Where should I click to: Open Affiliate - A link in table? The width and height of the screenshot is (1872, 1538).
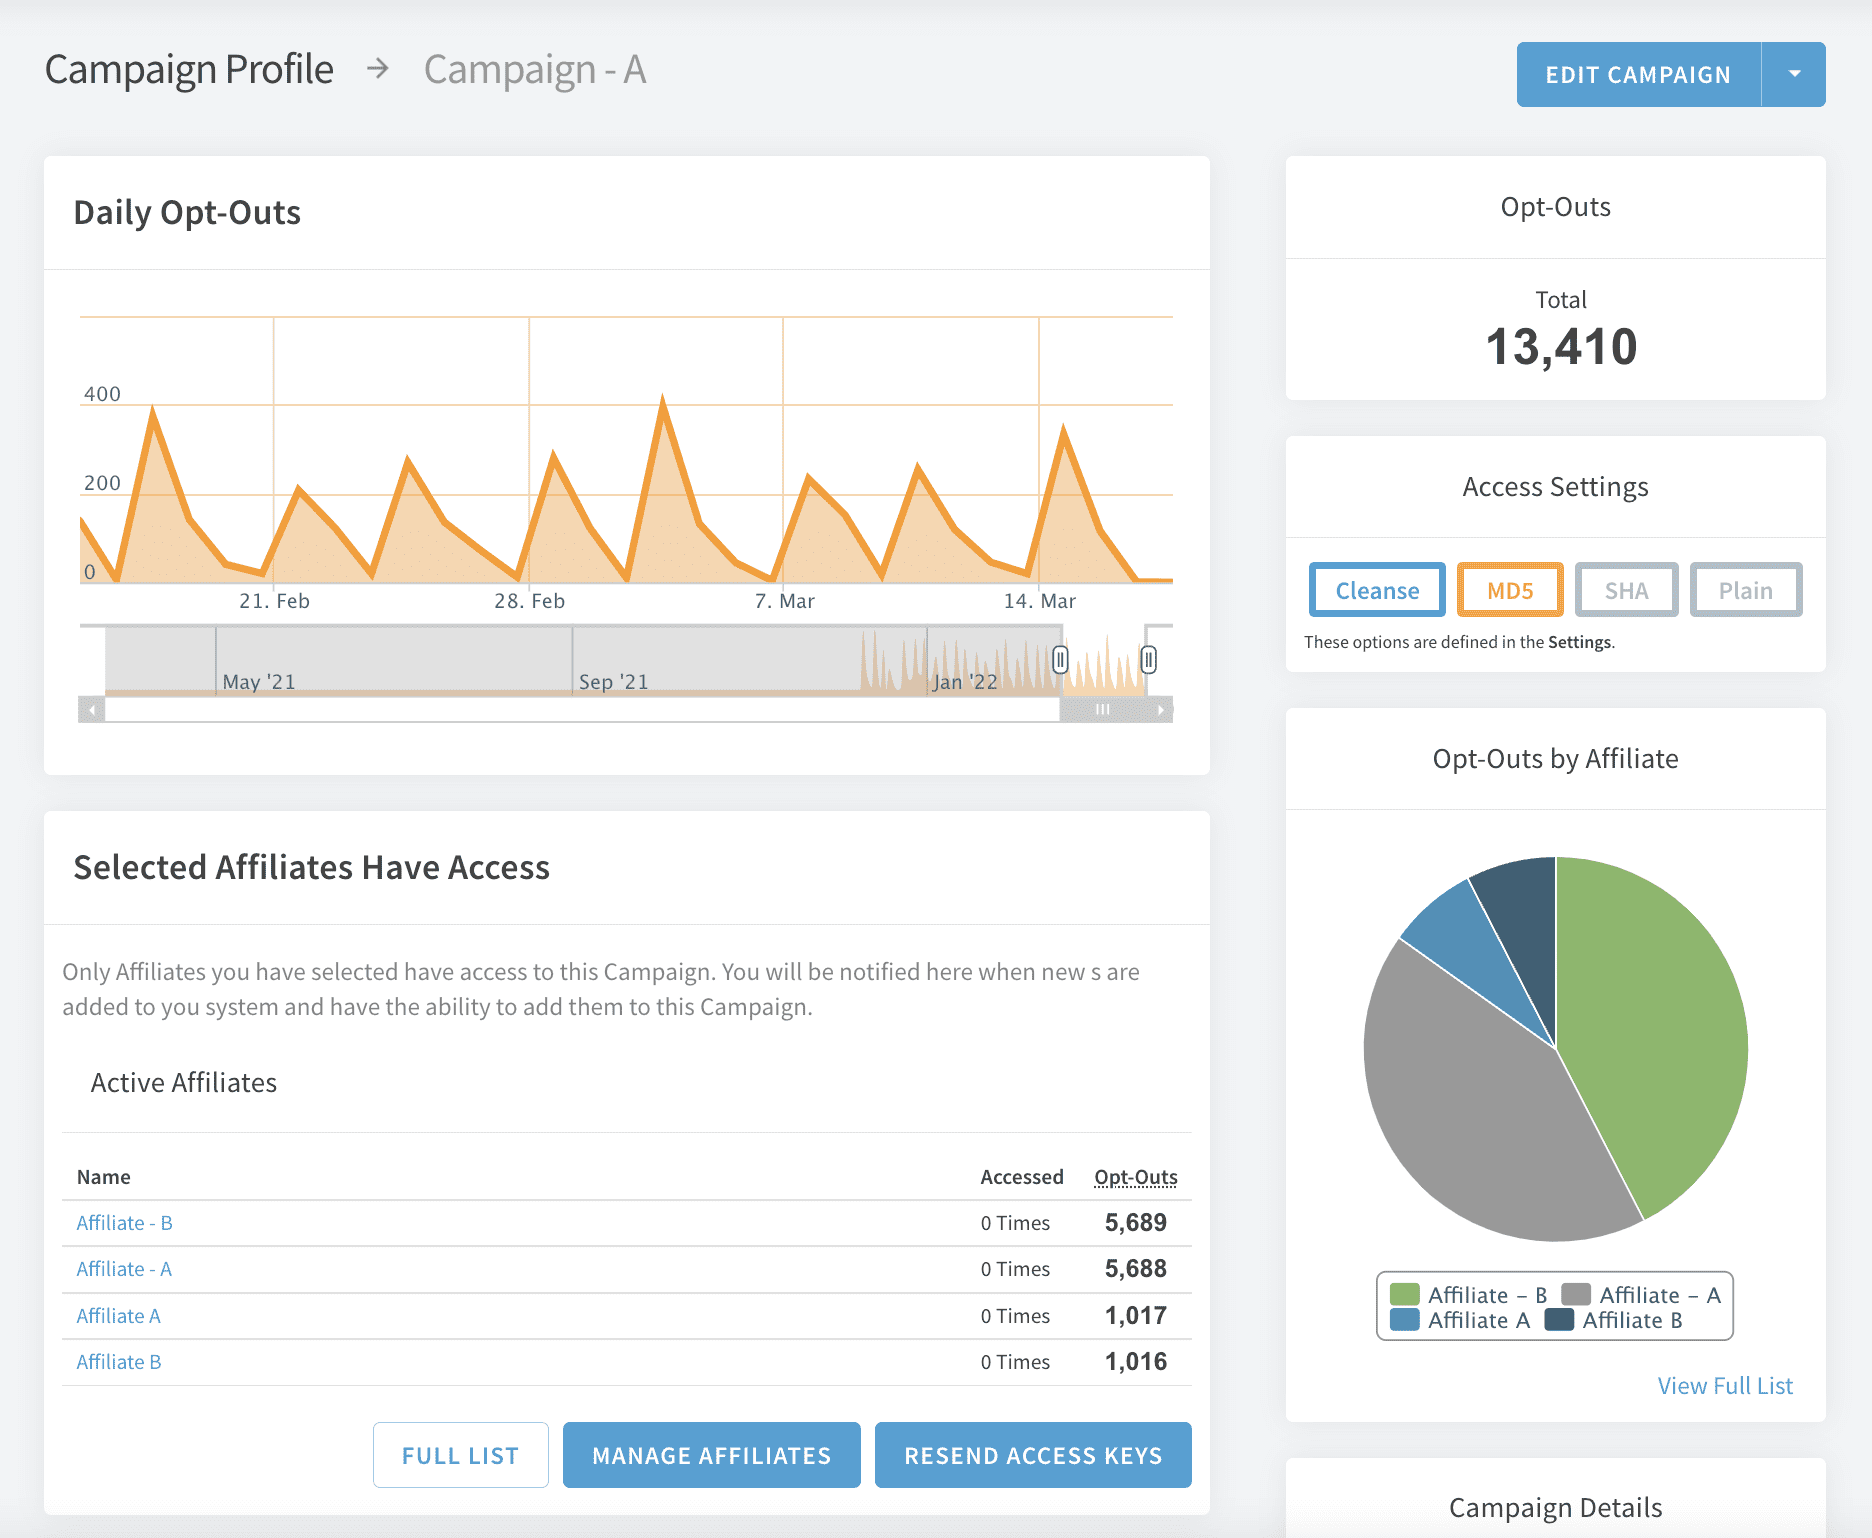pyautogui.click(x=124, y=1269)
